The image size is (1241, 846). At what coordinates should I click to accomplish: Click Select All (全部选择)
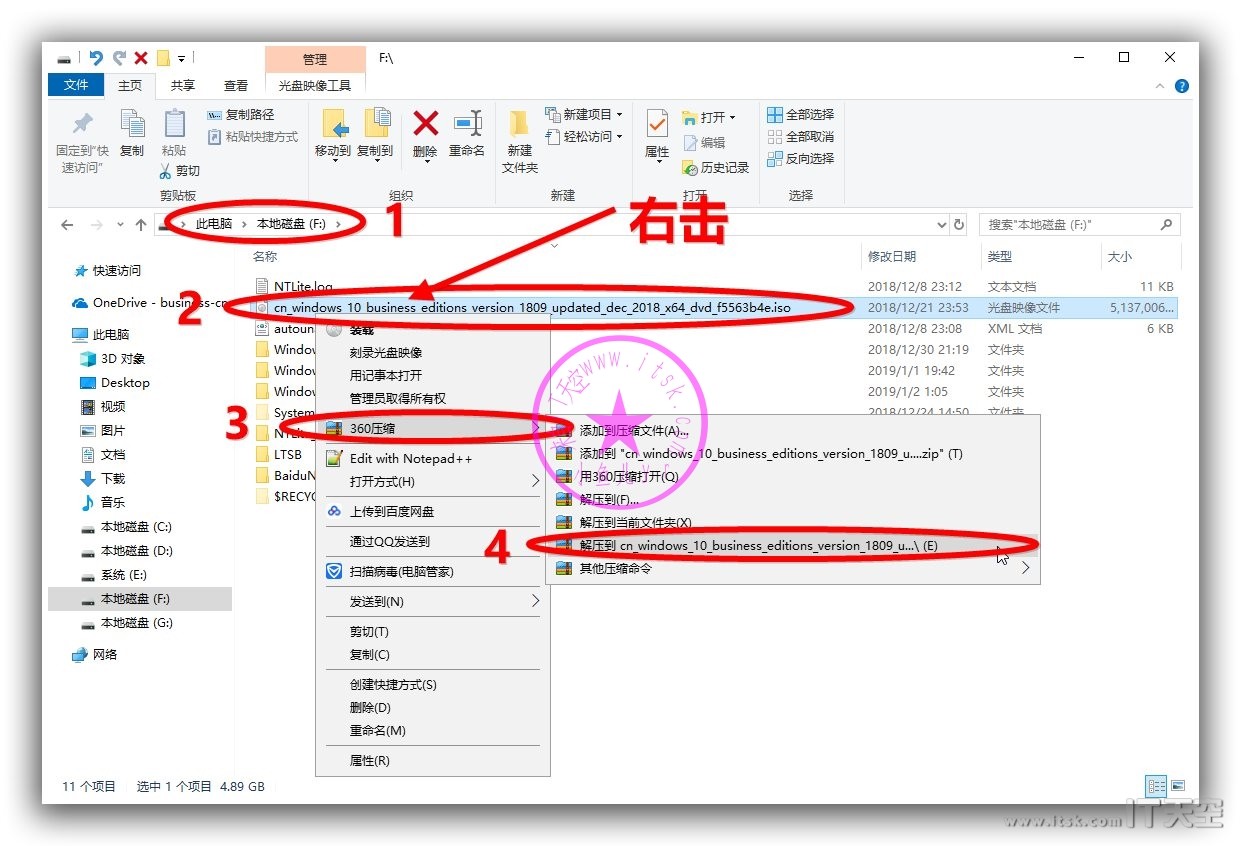(x=800, y=115)
